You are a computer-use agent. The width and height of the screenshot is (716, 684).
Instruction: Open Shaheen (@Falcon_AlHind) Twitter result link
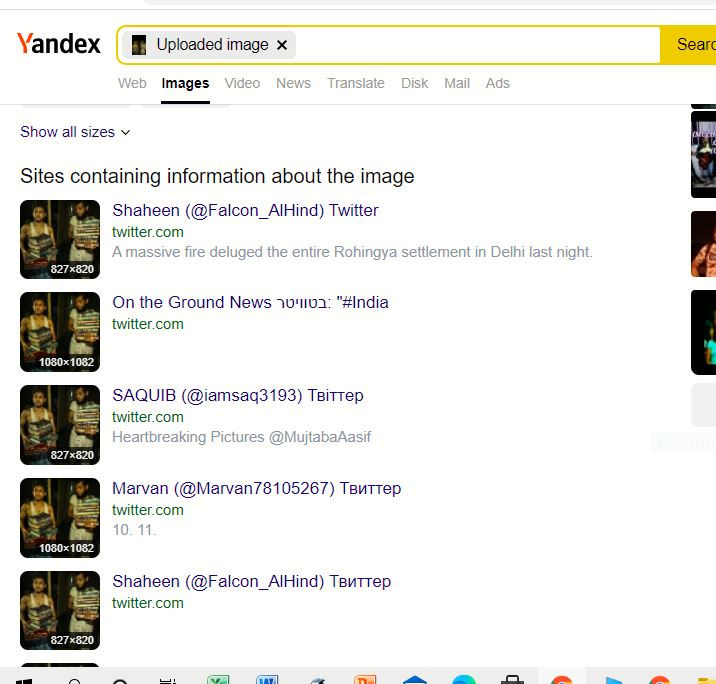(x=245, y=210)
